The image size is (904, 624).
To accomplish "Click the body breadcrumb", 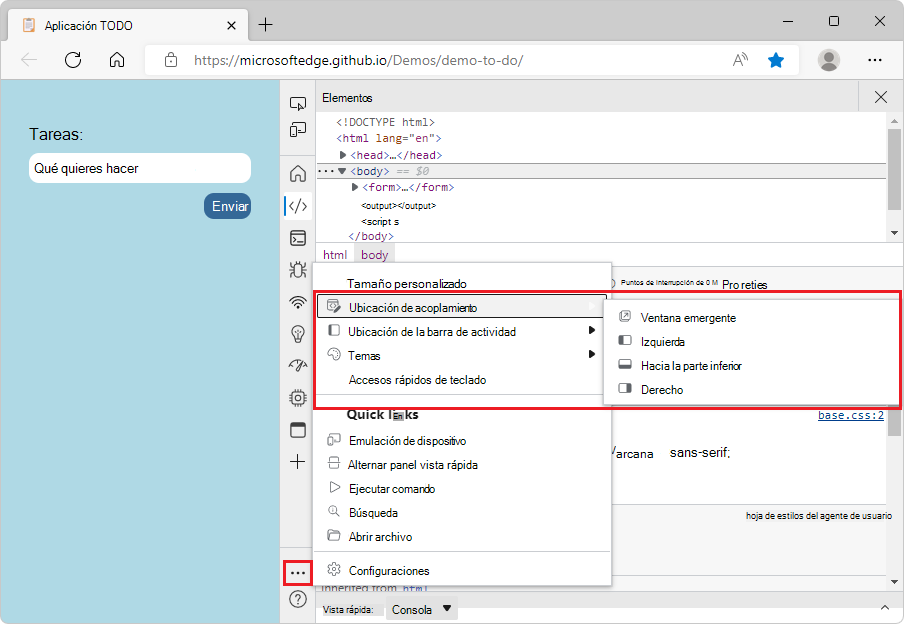I will 375,255.
